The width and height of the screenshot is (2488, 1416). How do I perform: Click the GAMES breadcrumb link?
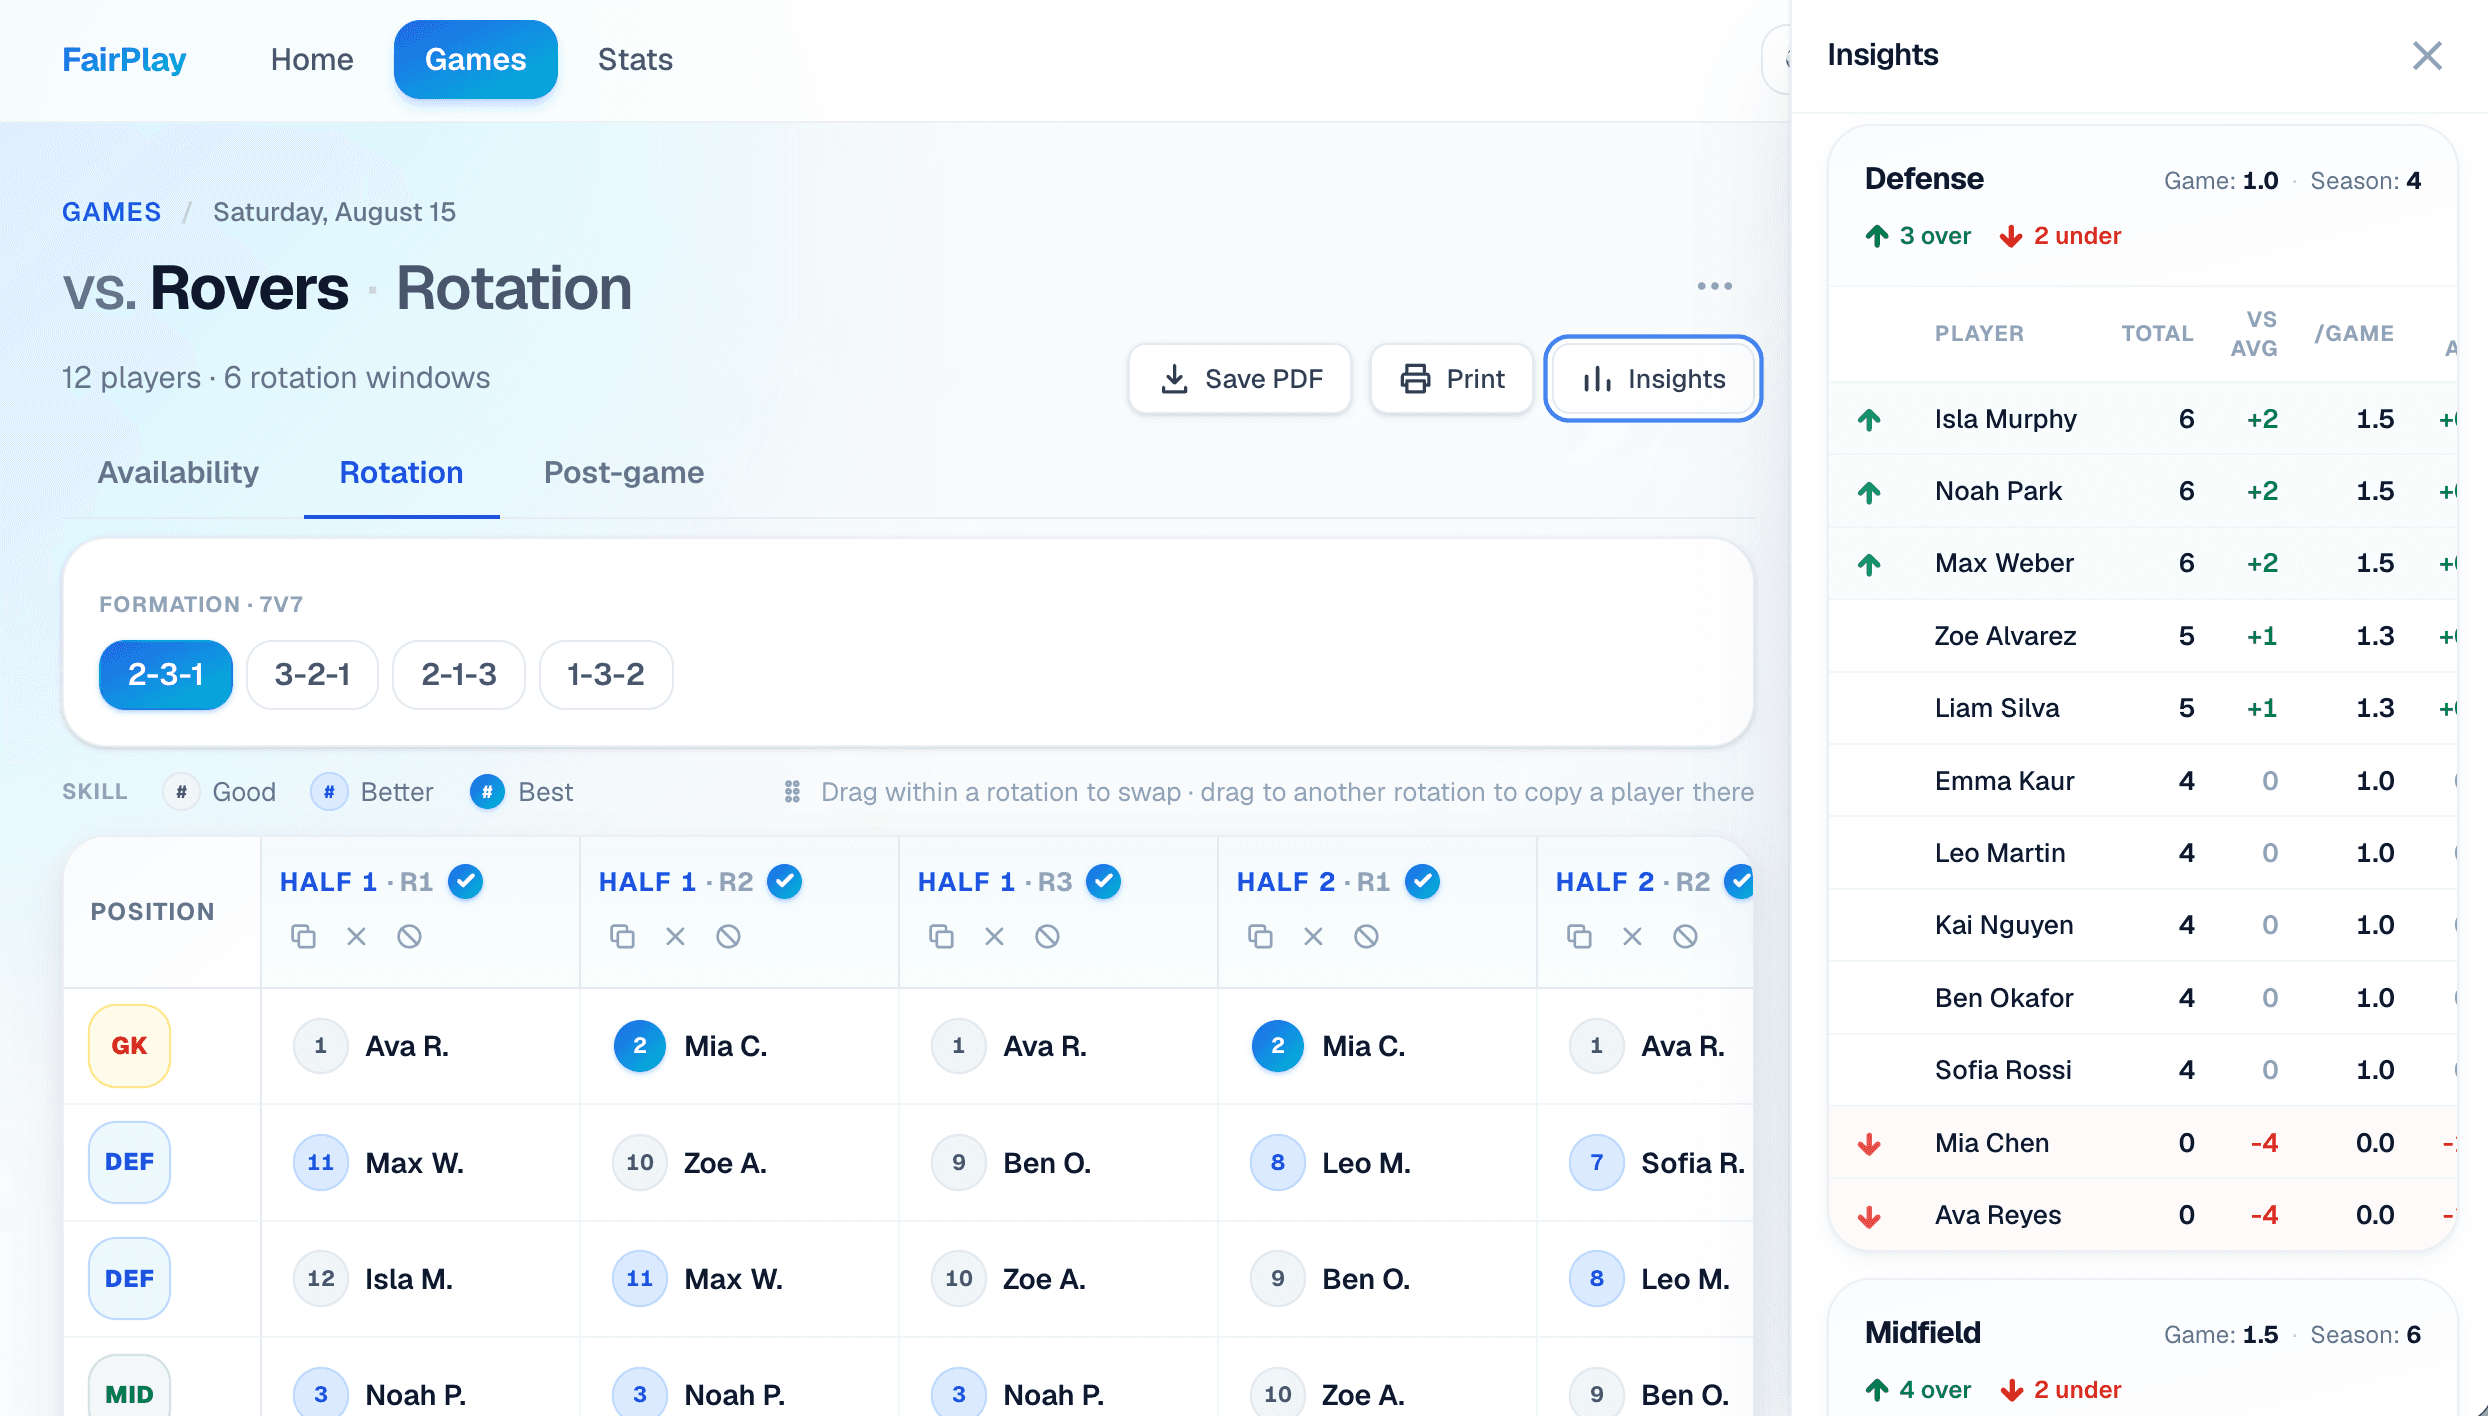tap(111, 212)
